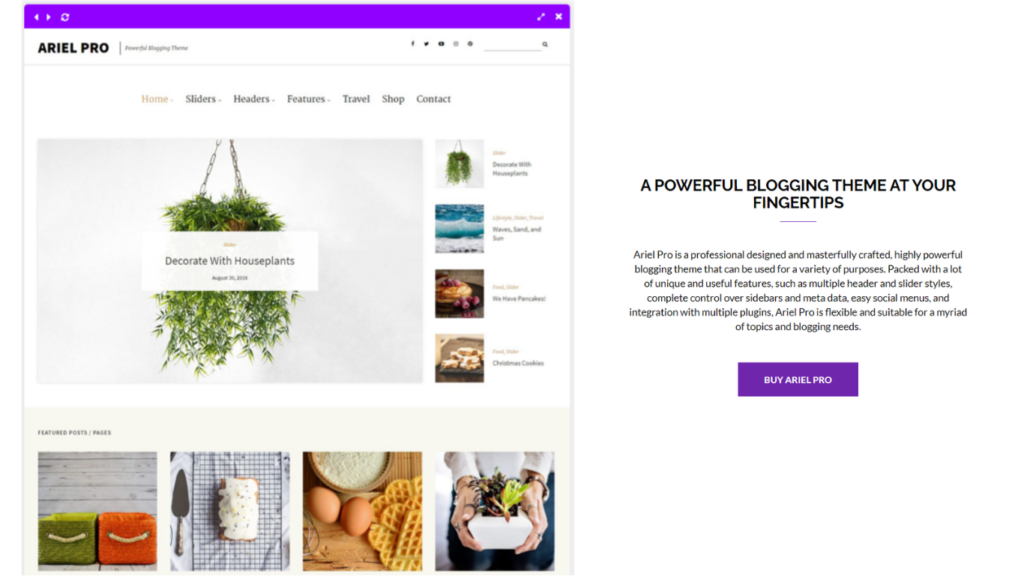The image size is (1024, 576).
Task: Reload the preview with refresh icon
Action: [65, 17]
